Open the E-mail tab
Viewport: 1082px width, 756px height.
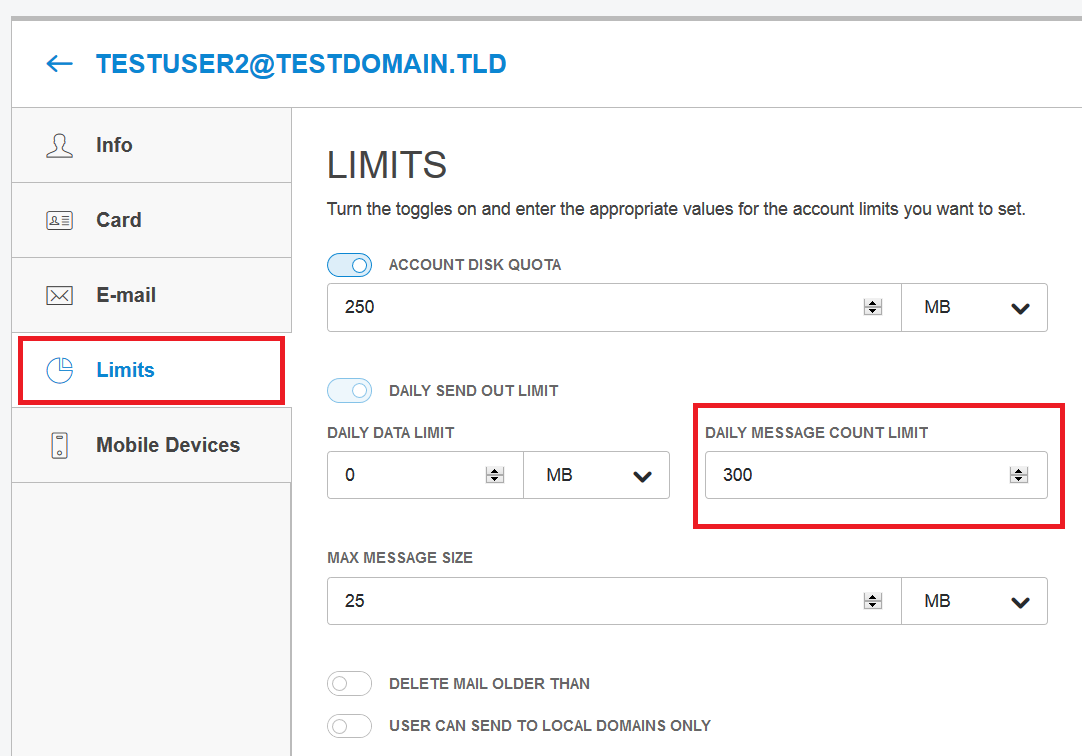pos(126,295)
